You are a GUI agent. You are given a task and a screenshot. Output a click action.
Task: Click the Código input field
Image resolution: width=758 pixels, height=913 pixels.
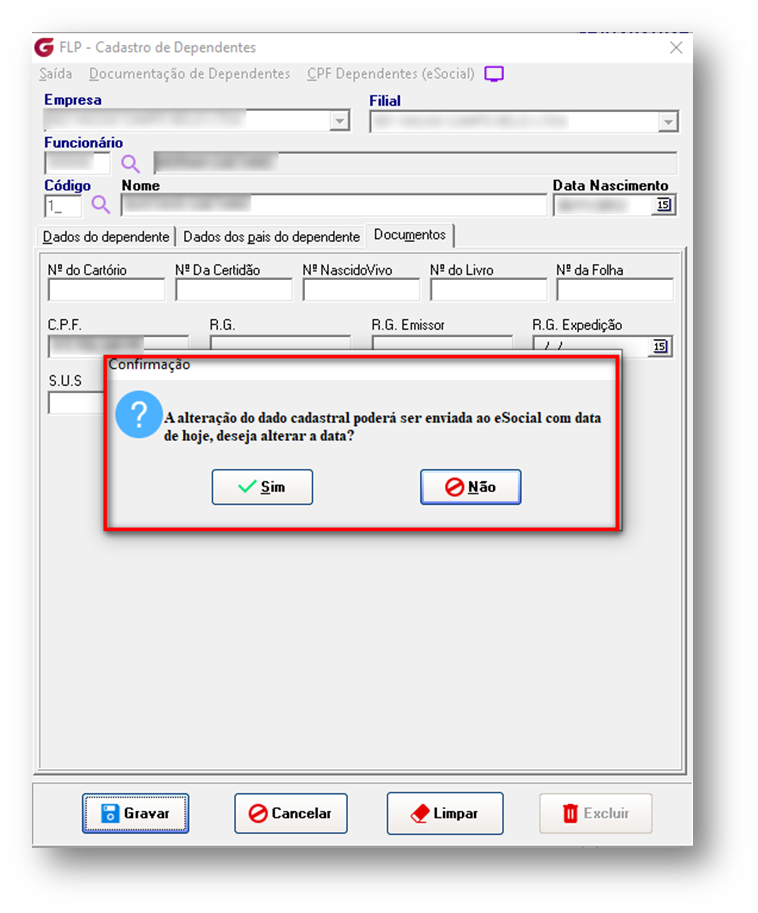(x=63, y=206)
